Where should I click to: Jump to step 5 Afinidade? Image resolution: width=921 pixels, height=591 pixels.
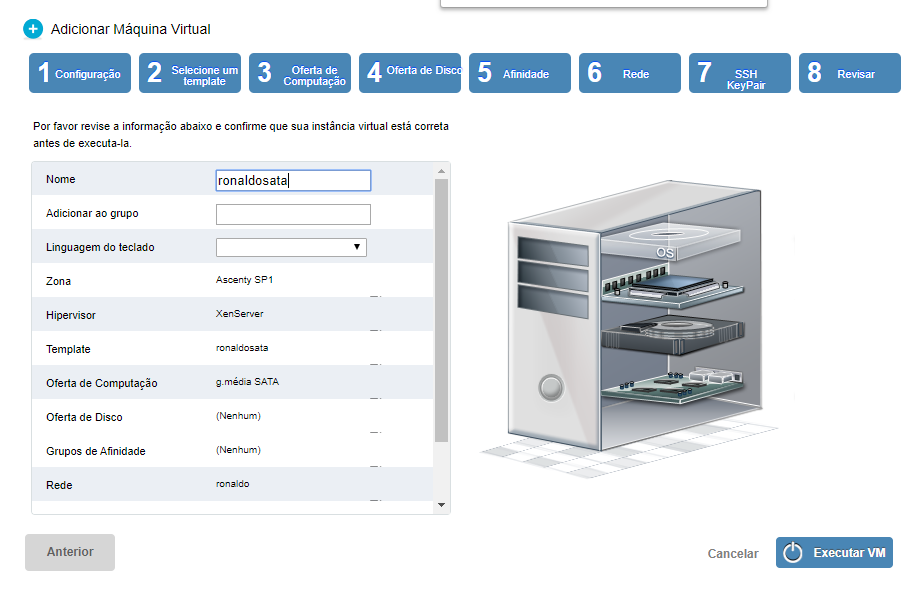520,73
